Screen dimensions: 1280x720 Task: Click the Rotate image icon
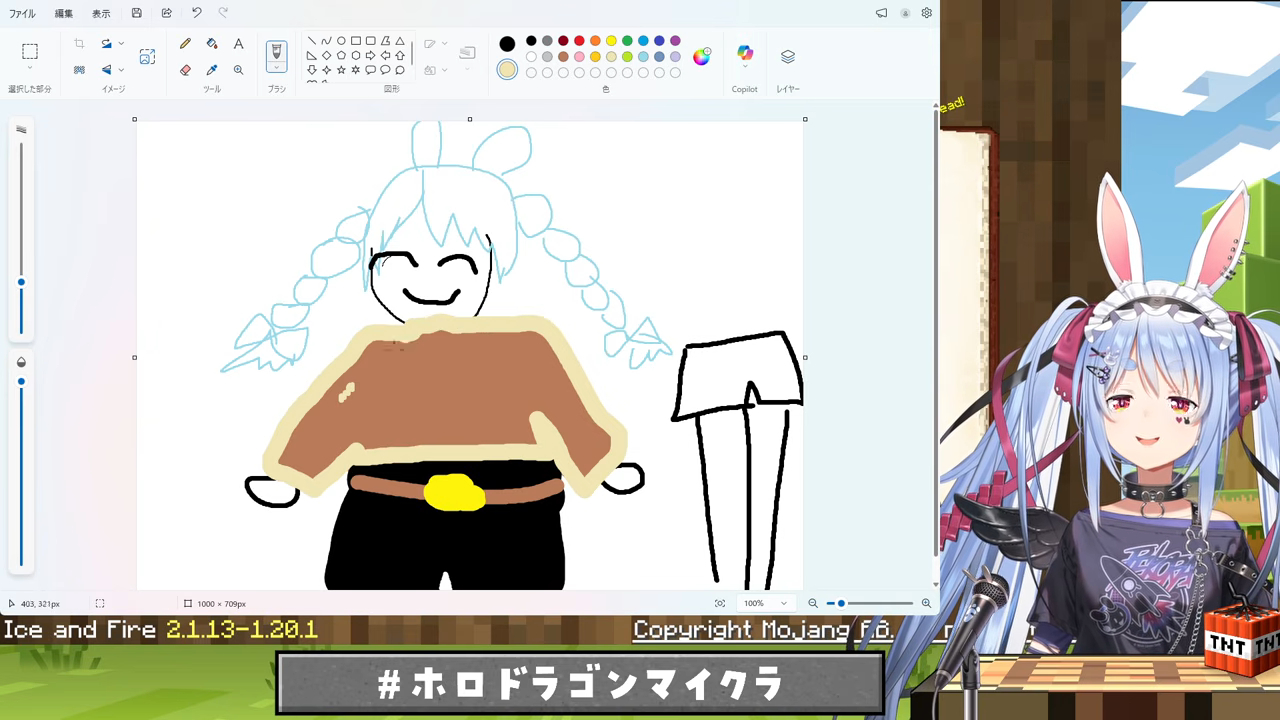[x=106, y=44]
